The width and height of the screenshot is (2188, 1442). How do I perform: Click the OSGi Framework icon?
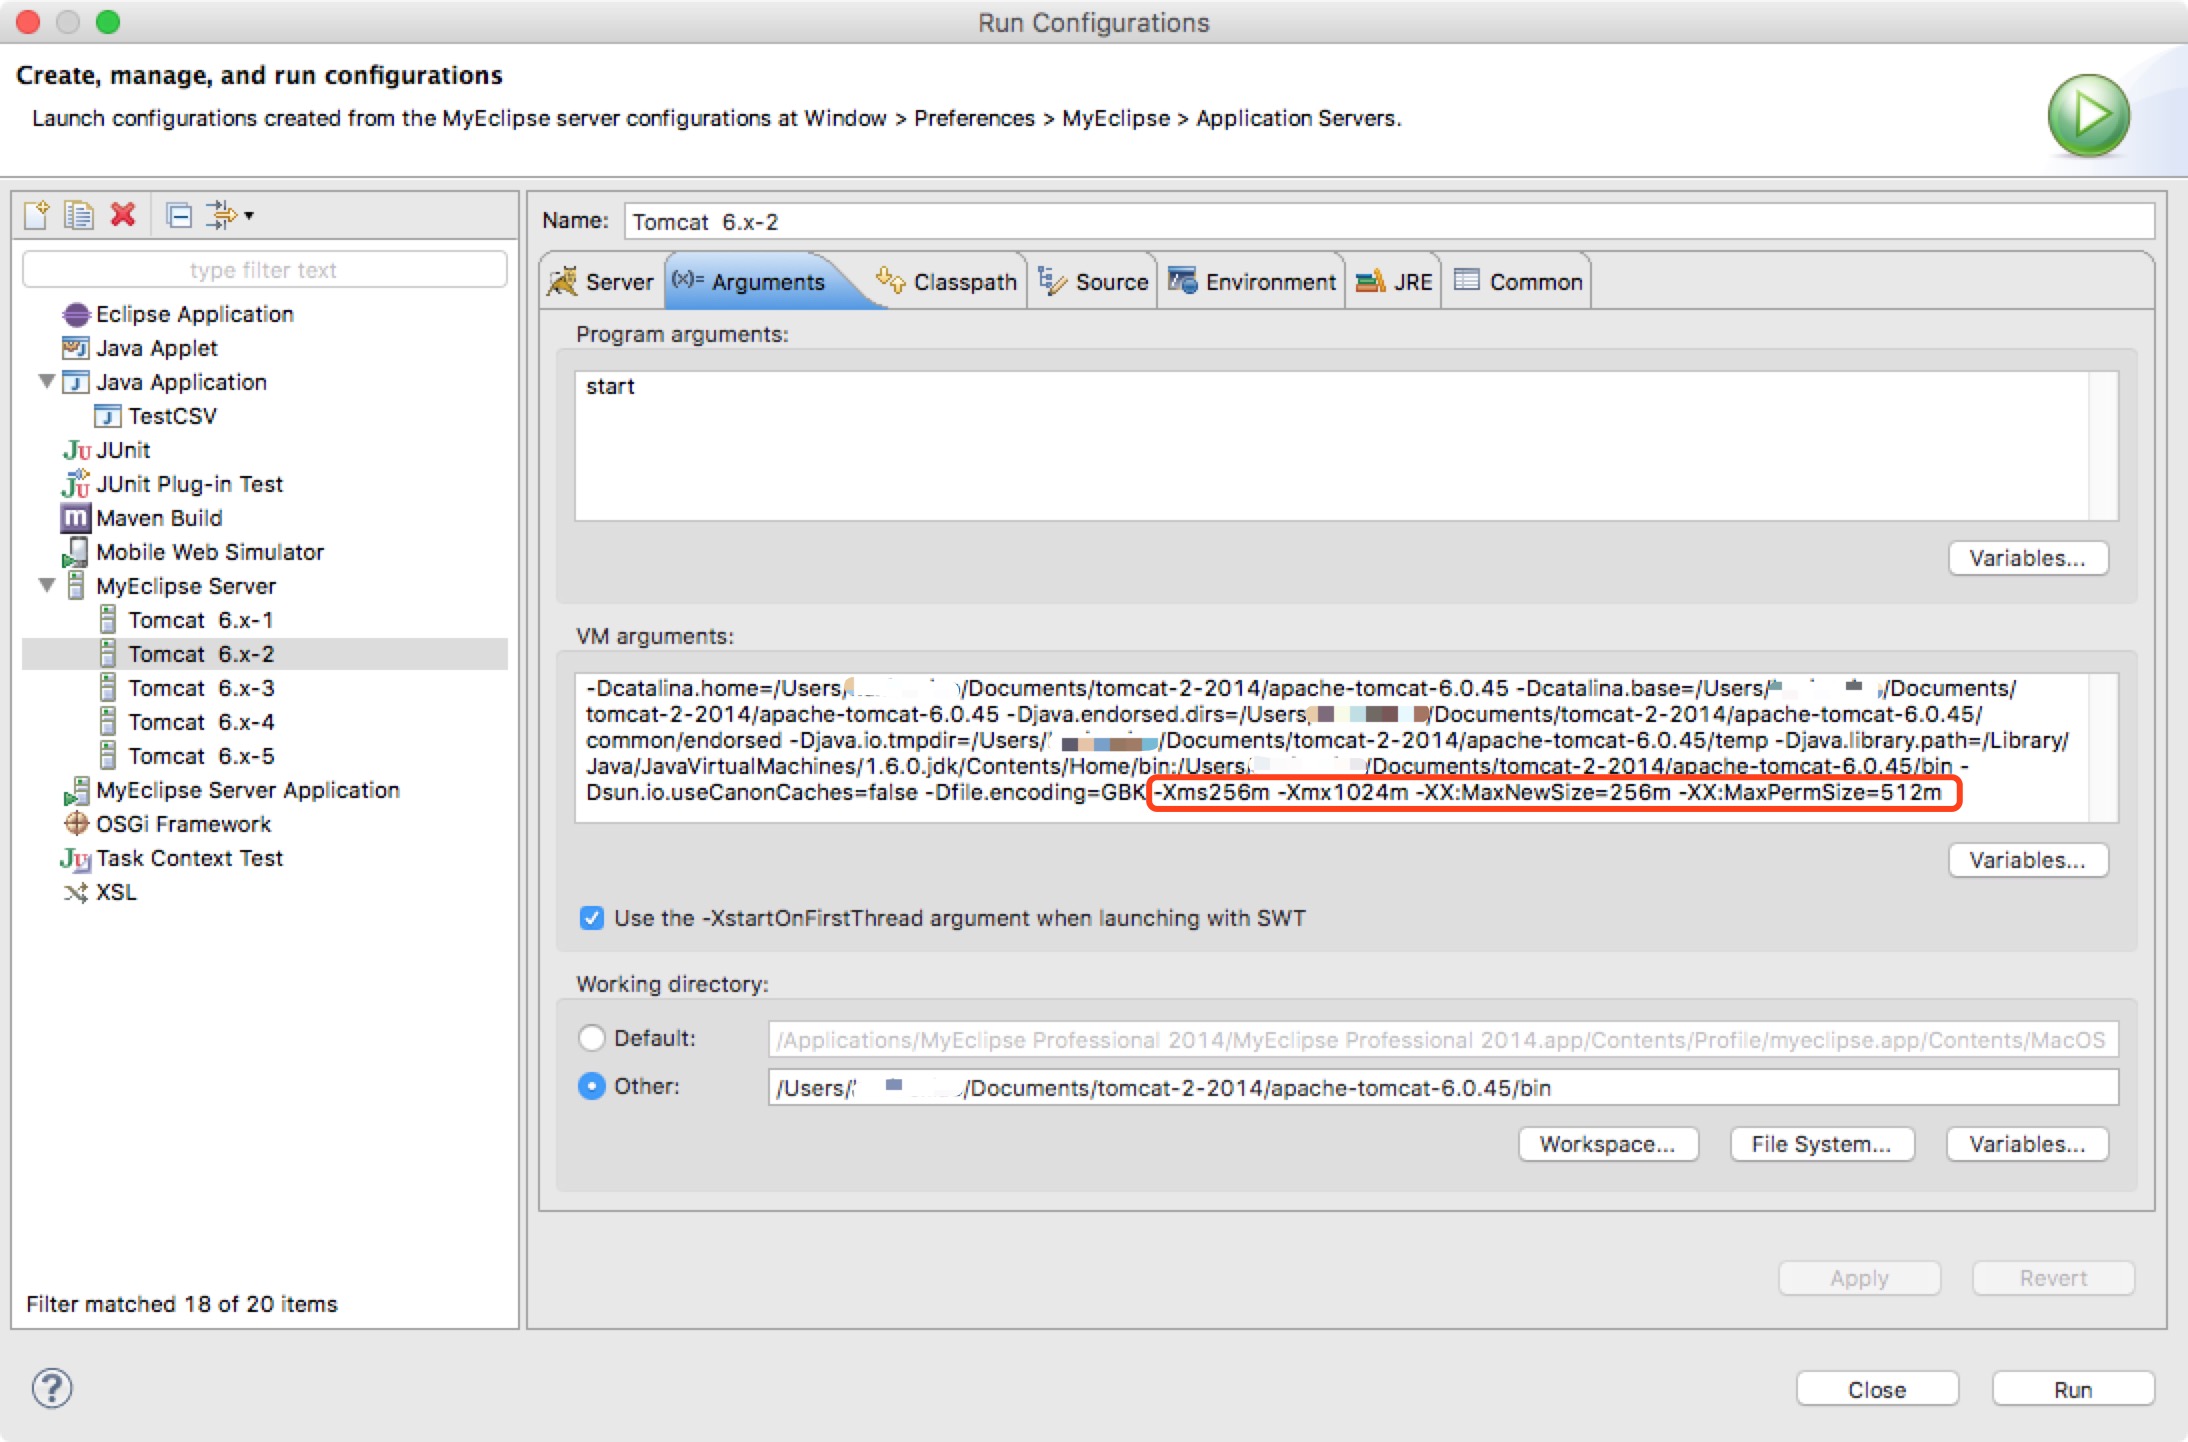(76, 824)
